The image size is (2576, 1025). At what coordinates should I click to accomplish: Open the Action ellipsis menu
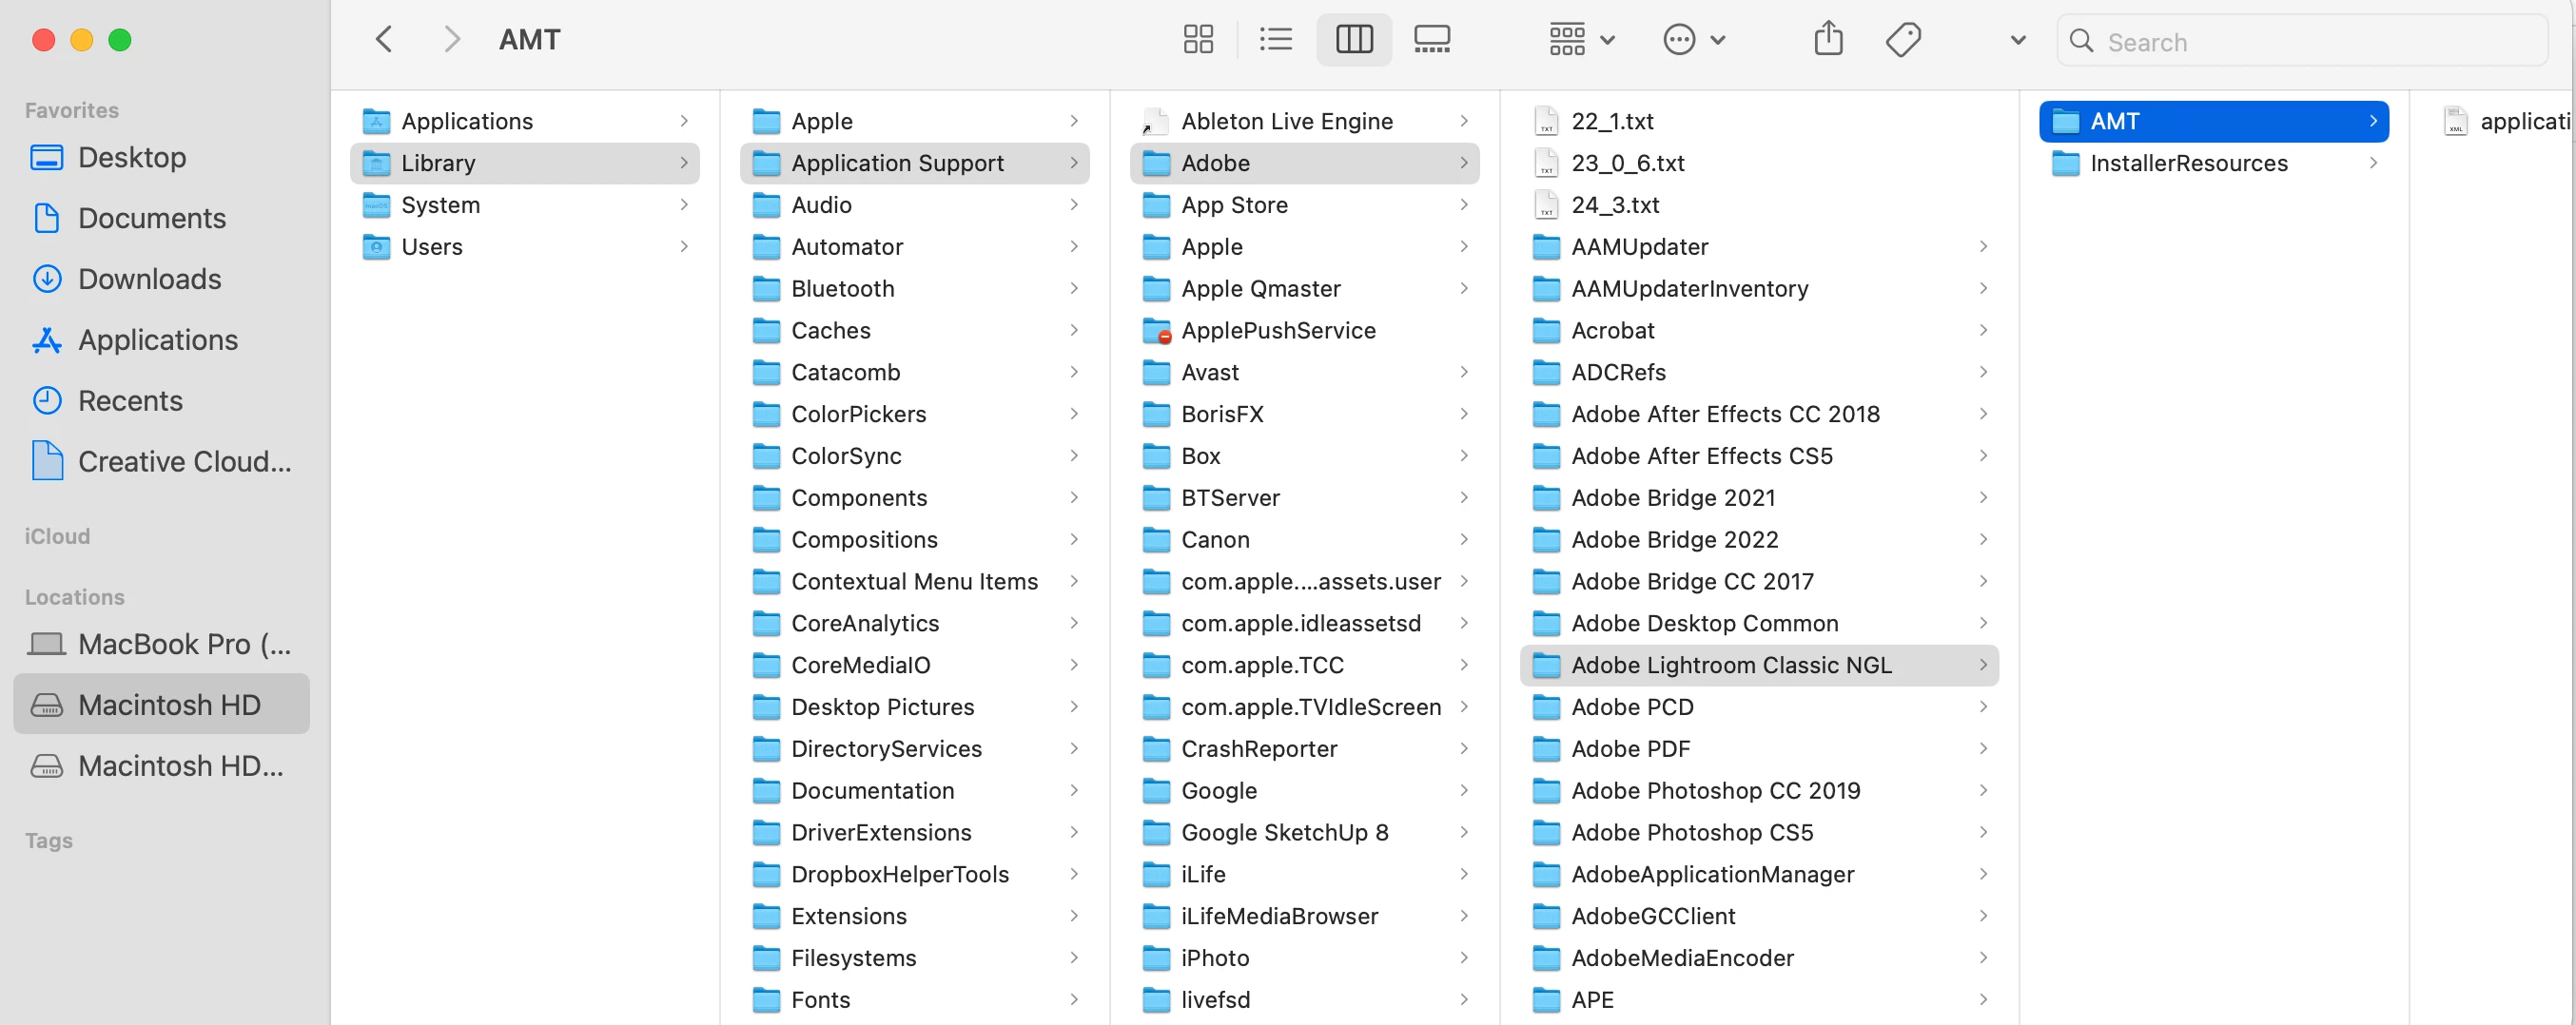pyautogui.click(x=1694, y=40)
